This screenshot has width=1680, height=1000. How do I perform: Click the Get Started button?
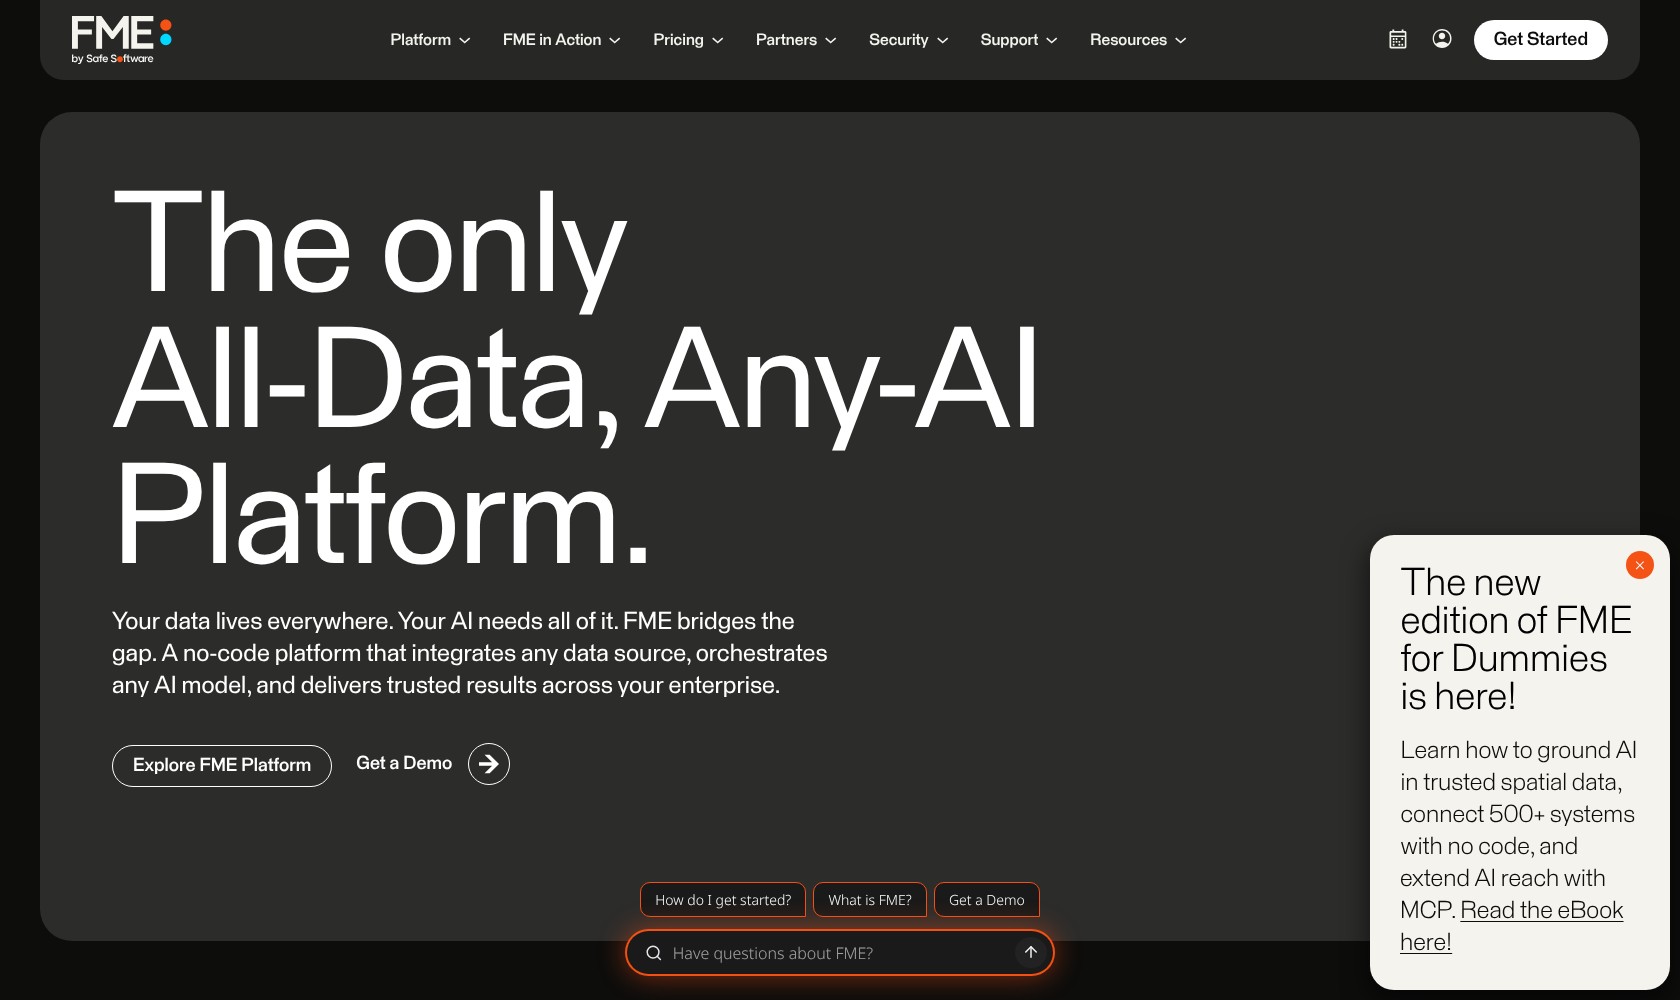click(x=1541, y=40)
